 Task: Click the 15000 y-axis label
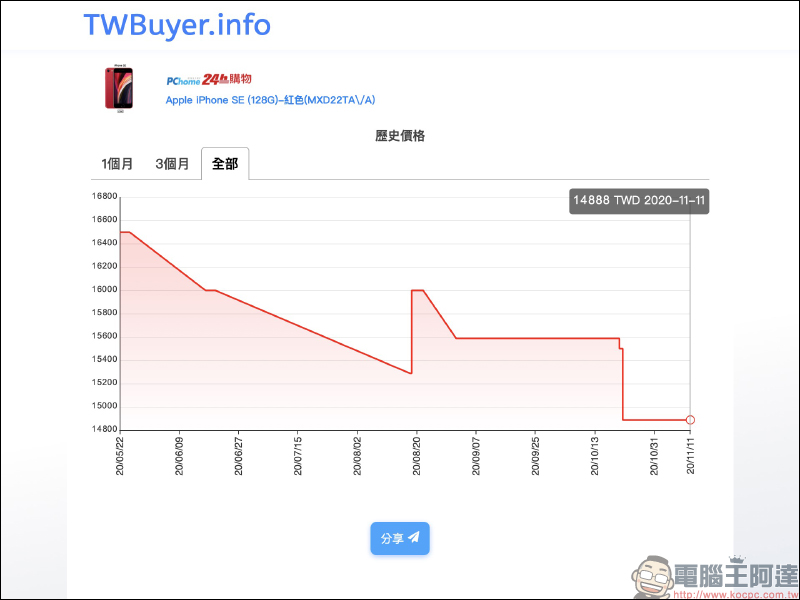coord(105,406)
